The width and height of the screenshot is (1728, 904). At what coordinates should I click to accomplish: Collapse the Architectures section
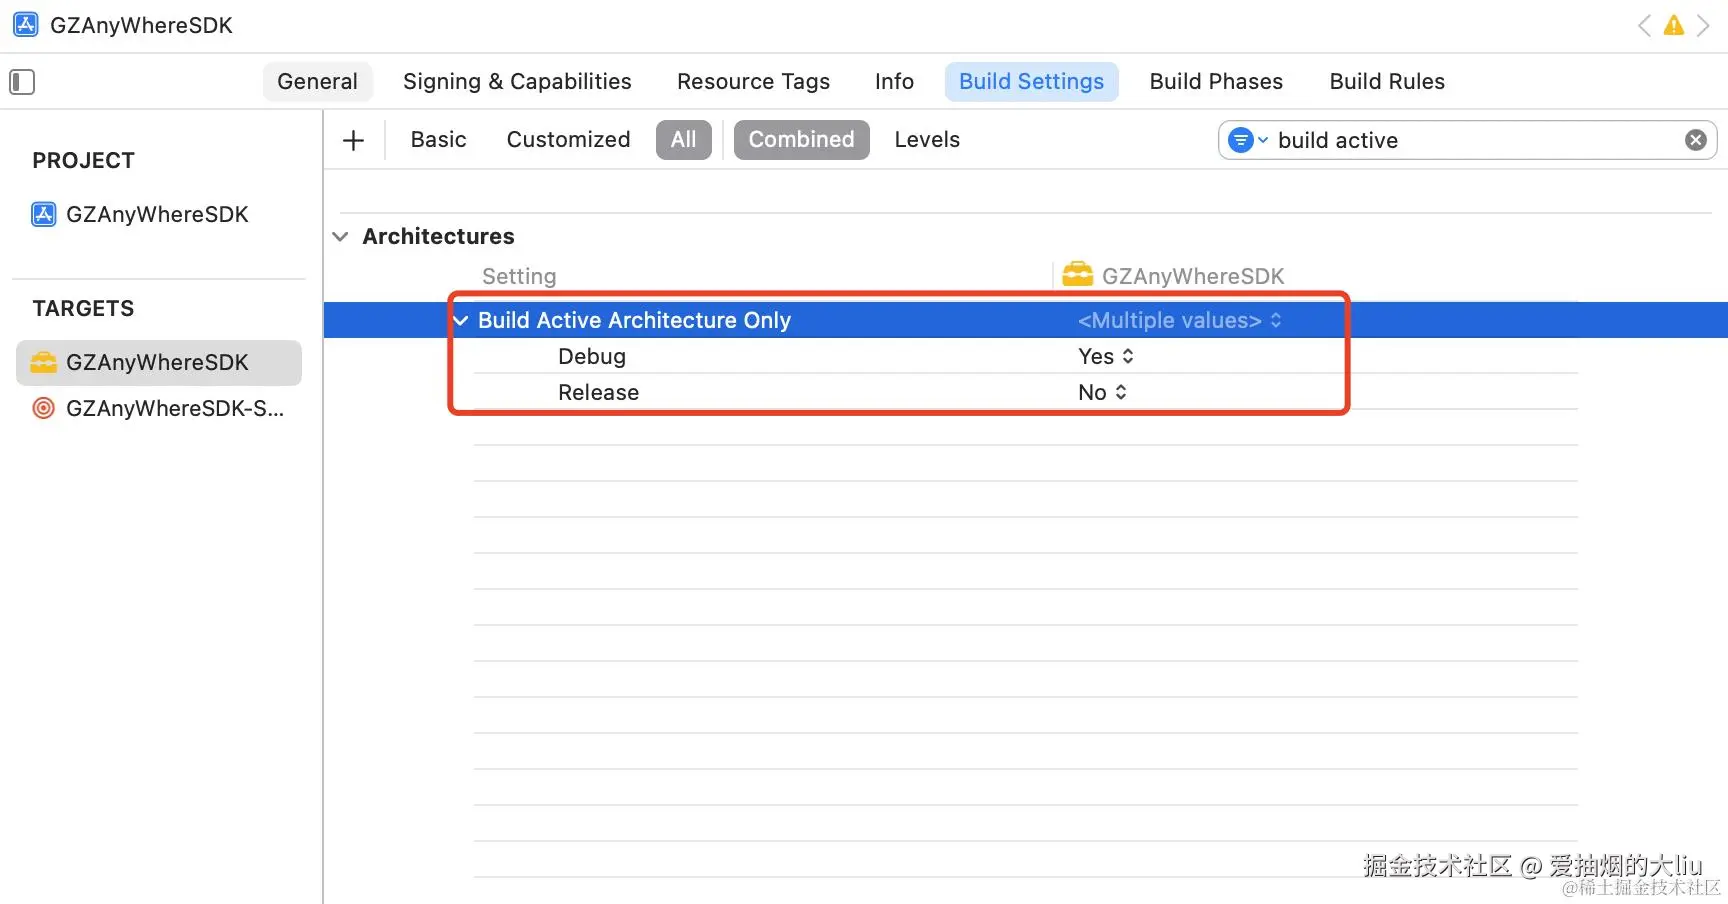click(341, 237)
